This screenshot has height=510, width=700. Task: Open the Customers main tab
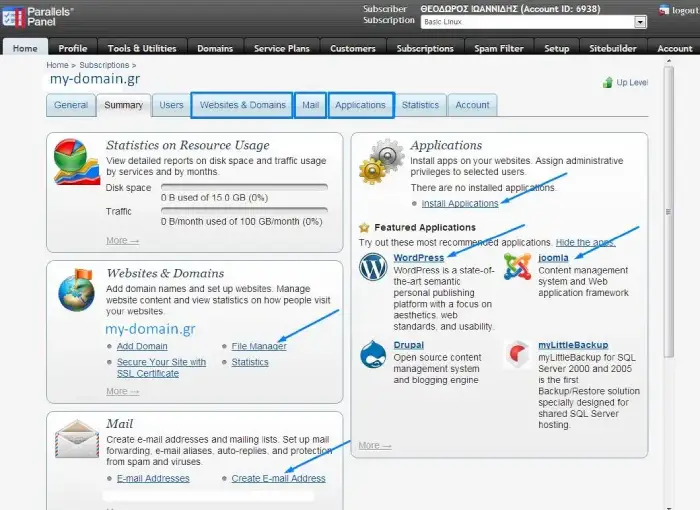pyautogui.click(x=353, y=48)
